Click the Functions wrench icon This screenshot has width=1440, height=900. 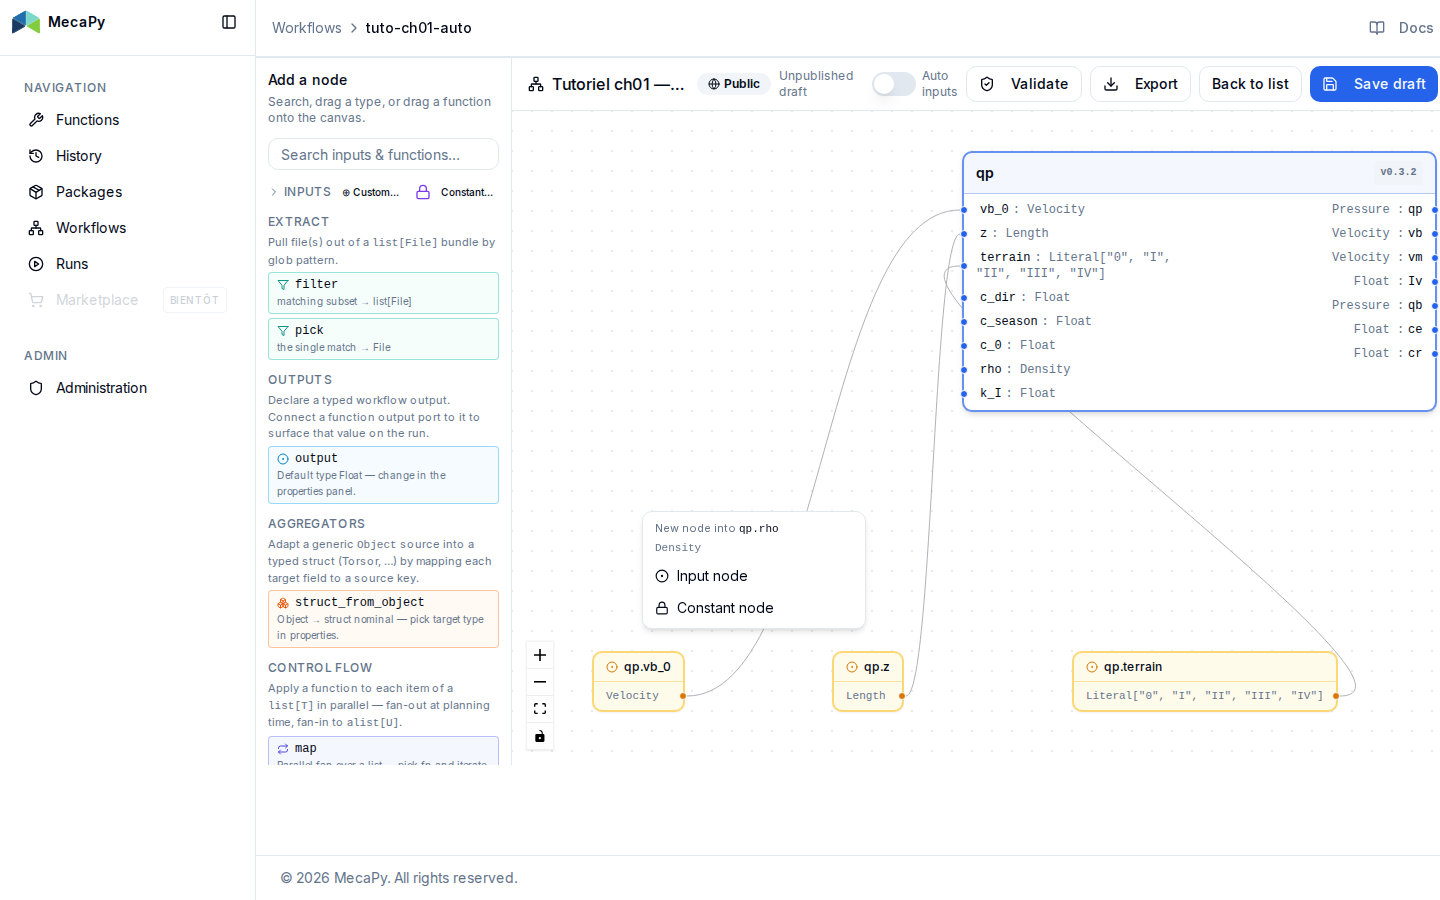36,120
